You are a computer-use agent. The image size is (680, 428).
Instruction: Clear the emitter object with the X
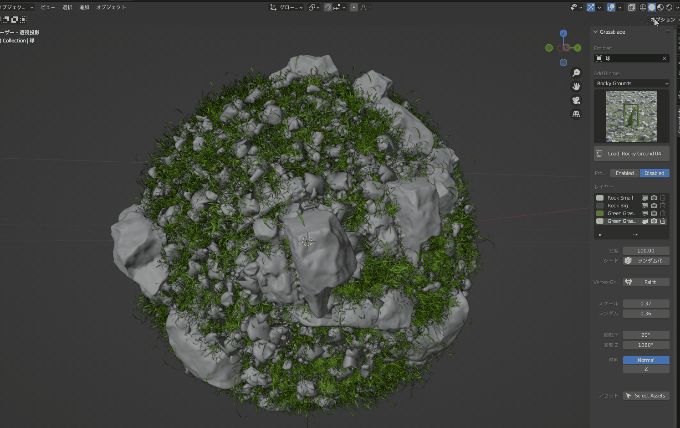(664, 58)
